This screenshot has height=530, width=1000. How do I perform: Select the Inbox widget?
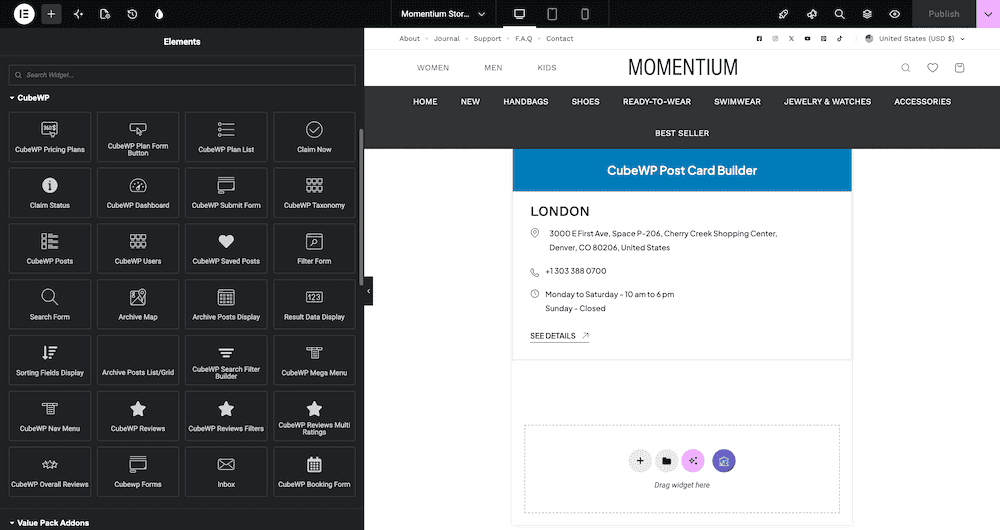226,472
